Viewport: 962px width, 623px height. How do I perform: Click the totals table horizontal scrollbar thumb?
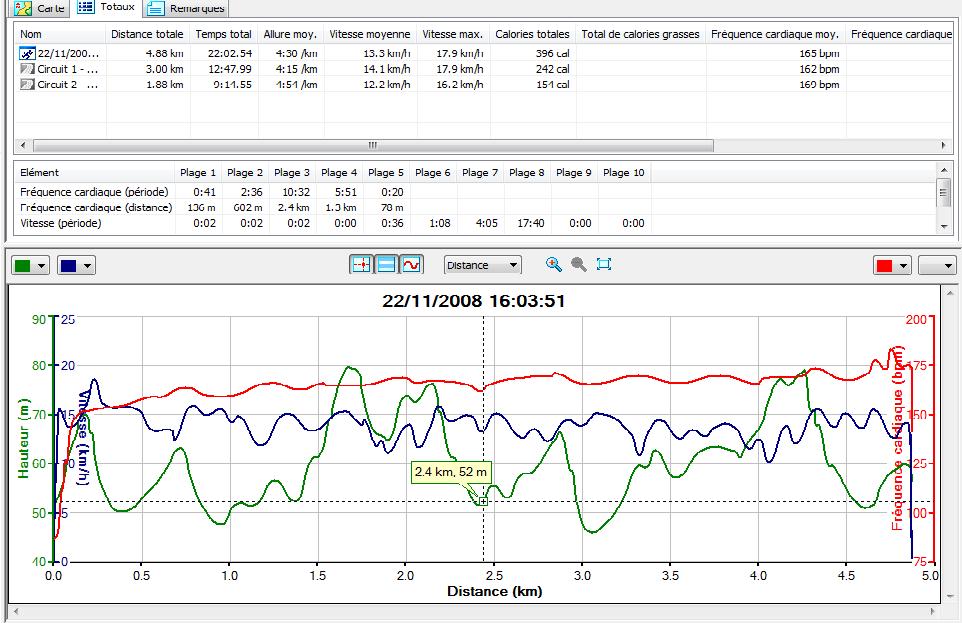pyautogui.click(x=373, y=145)
